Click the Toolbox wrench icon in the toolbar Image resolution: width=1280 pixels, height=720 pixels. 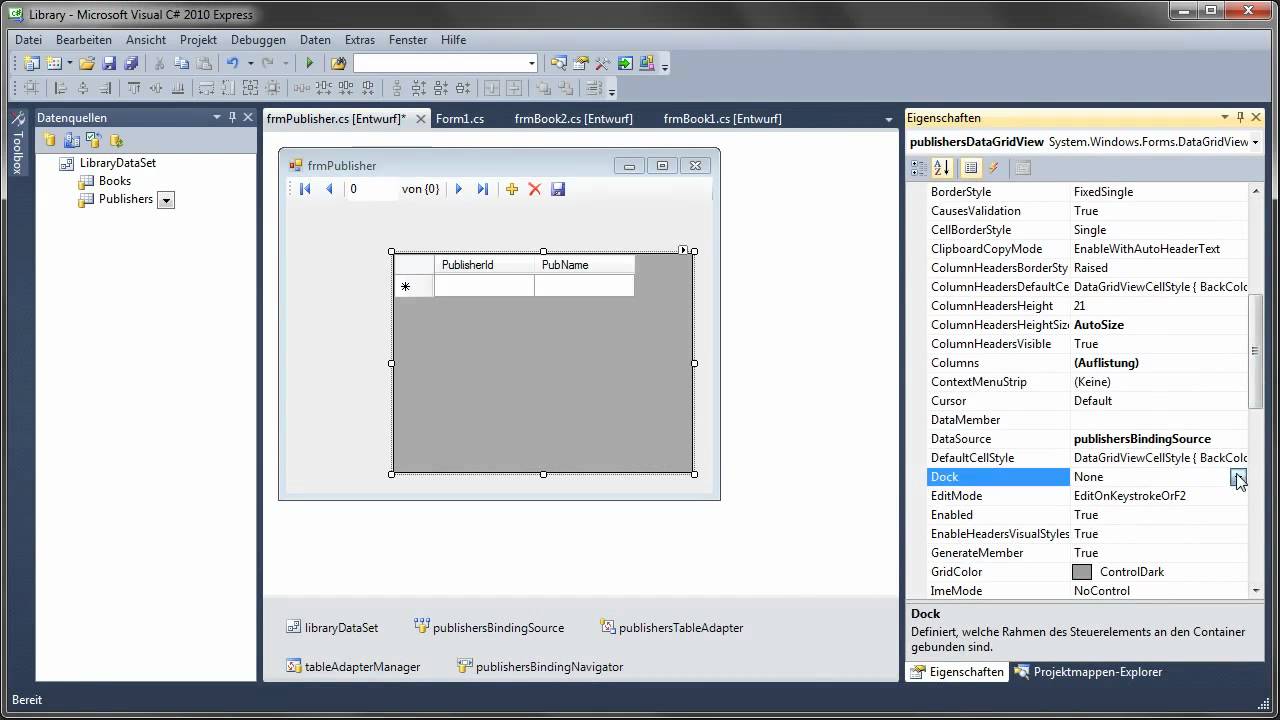click(x=603, y=63)
